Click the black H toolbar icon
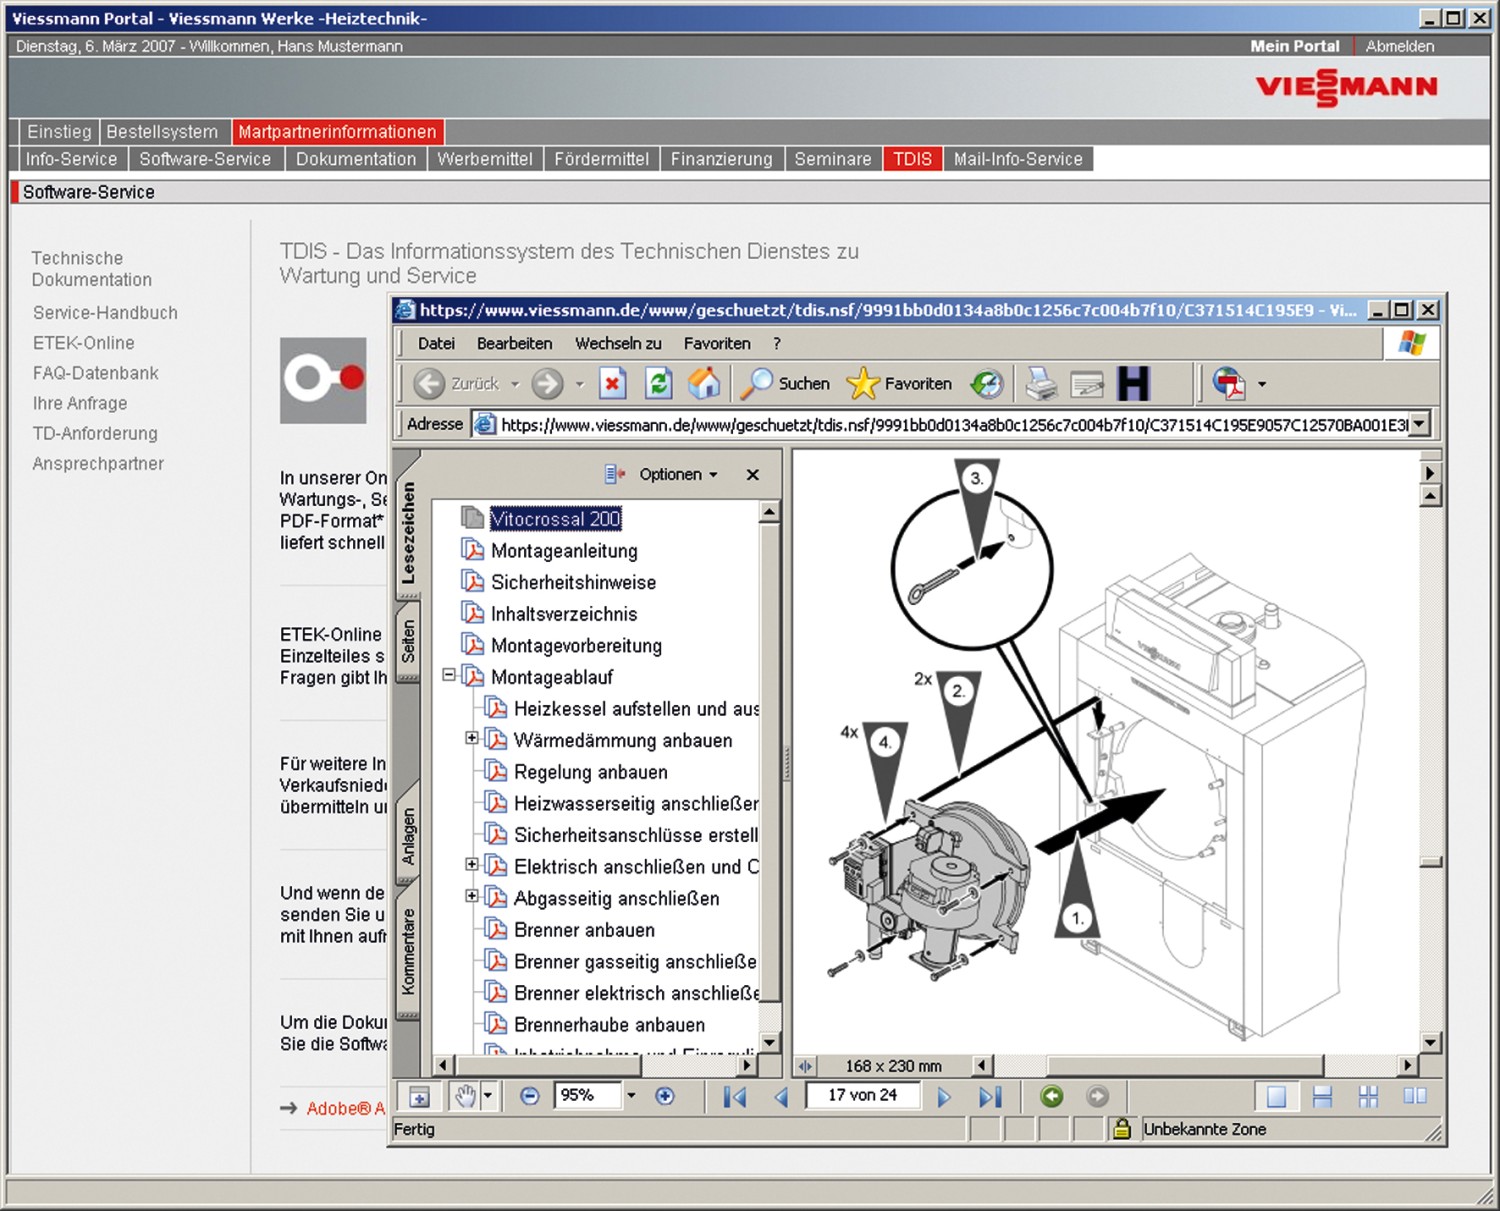Viewport: 1500px width, 1211px height. click(x=1133, y=383)
